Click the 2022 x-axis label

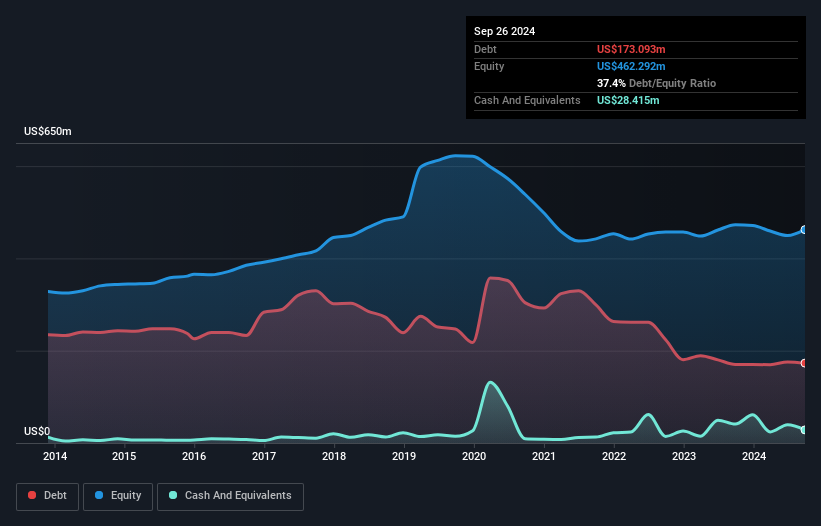pos(614,456)
